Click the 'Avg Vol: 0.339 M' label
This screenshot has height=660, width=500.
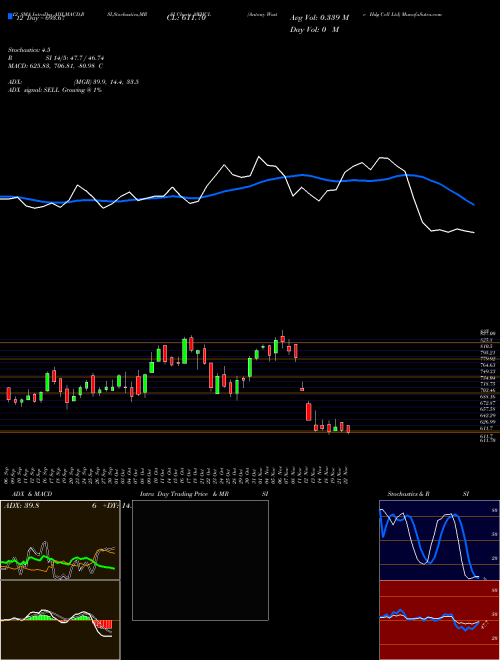(x=319, y=18)
